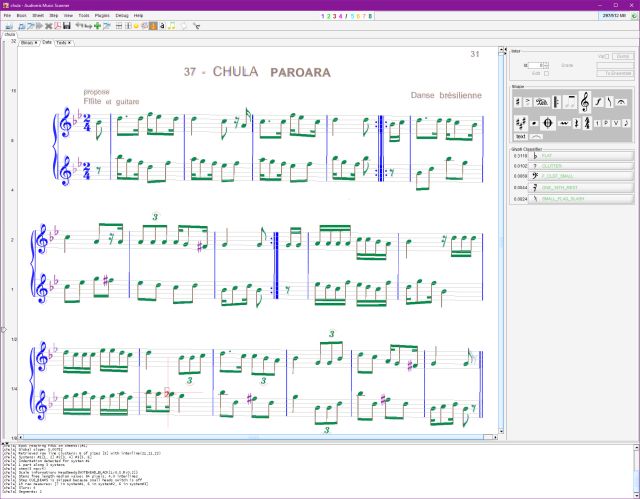Screen dimensions: 640x499
Task: Open the Sheet menu
Action: pos(38,16)
